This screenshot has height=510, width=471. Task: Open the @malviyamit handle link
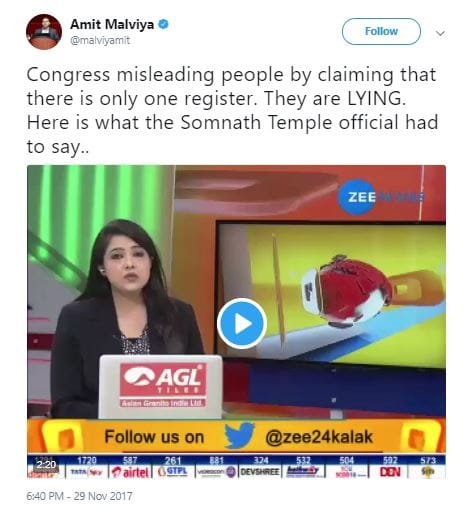coord(100,40)
